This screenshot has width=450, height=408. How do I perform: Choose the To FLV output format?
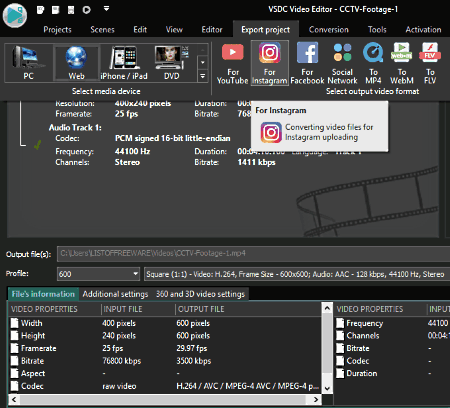point(430,63)
